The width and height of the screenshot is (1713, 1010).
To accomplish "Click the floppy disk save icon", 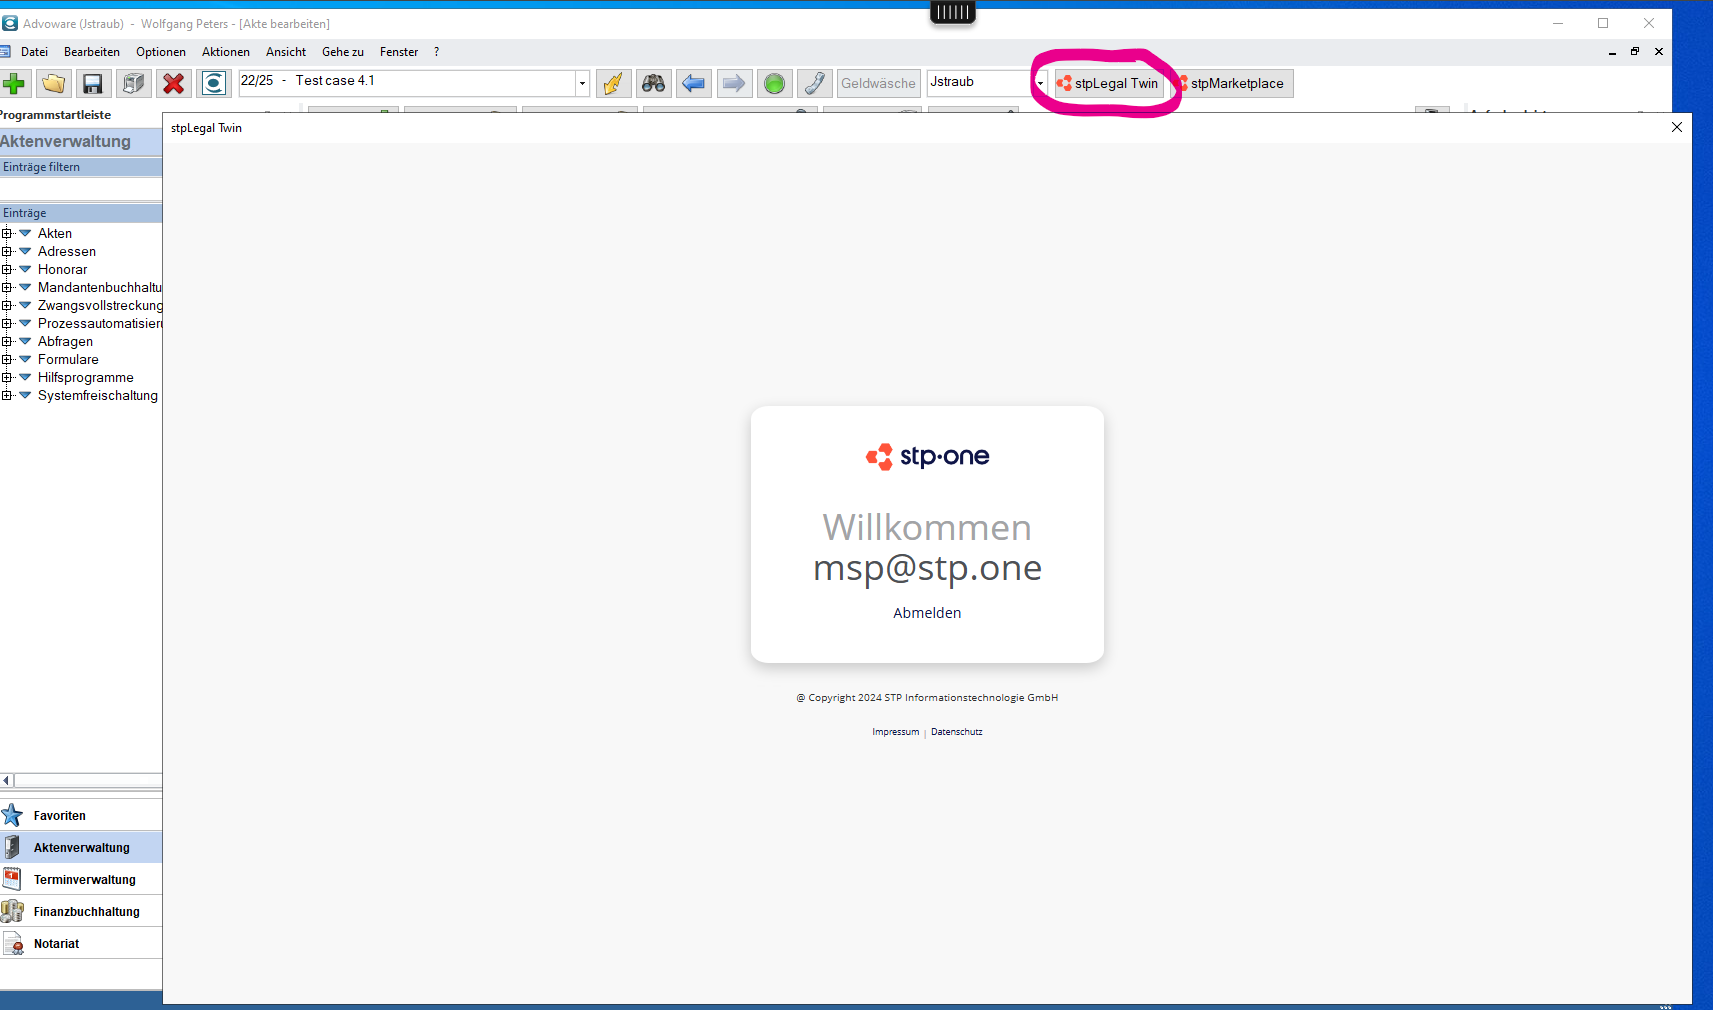I will coord(92,84).
